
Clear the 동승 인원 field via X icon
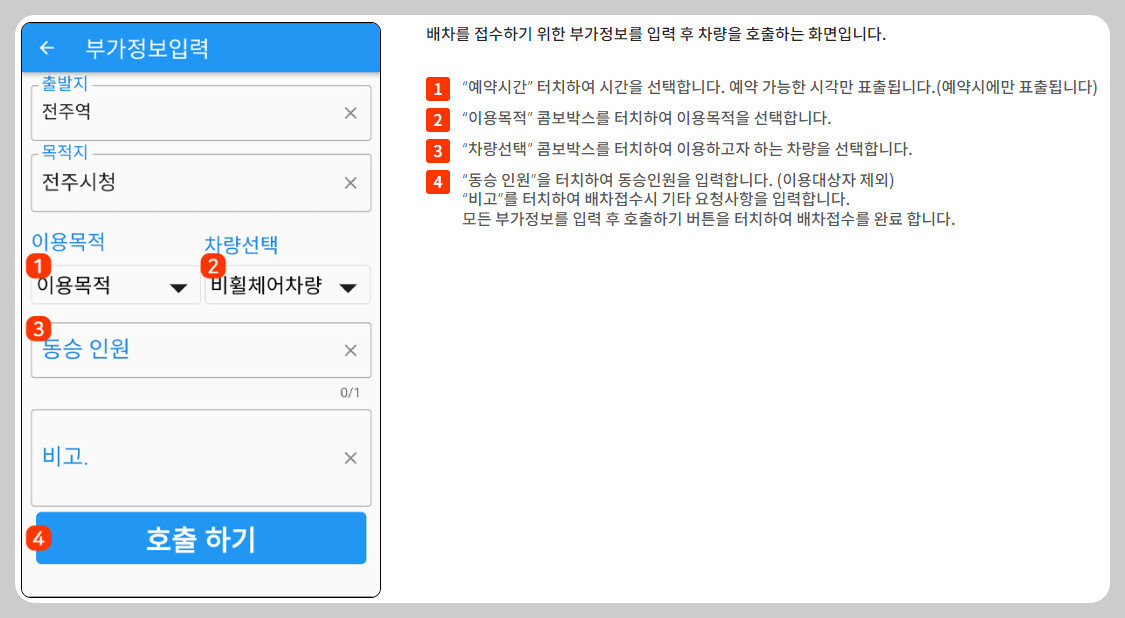pos(350,350)
